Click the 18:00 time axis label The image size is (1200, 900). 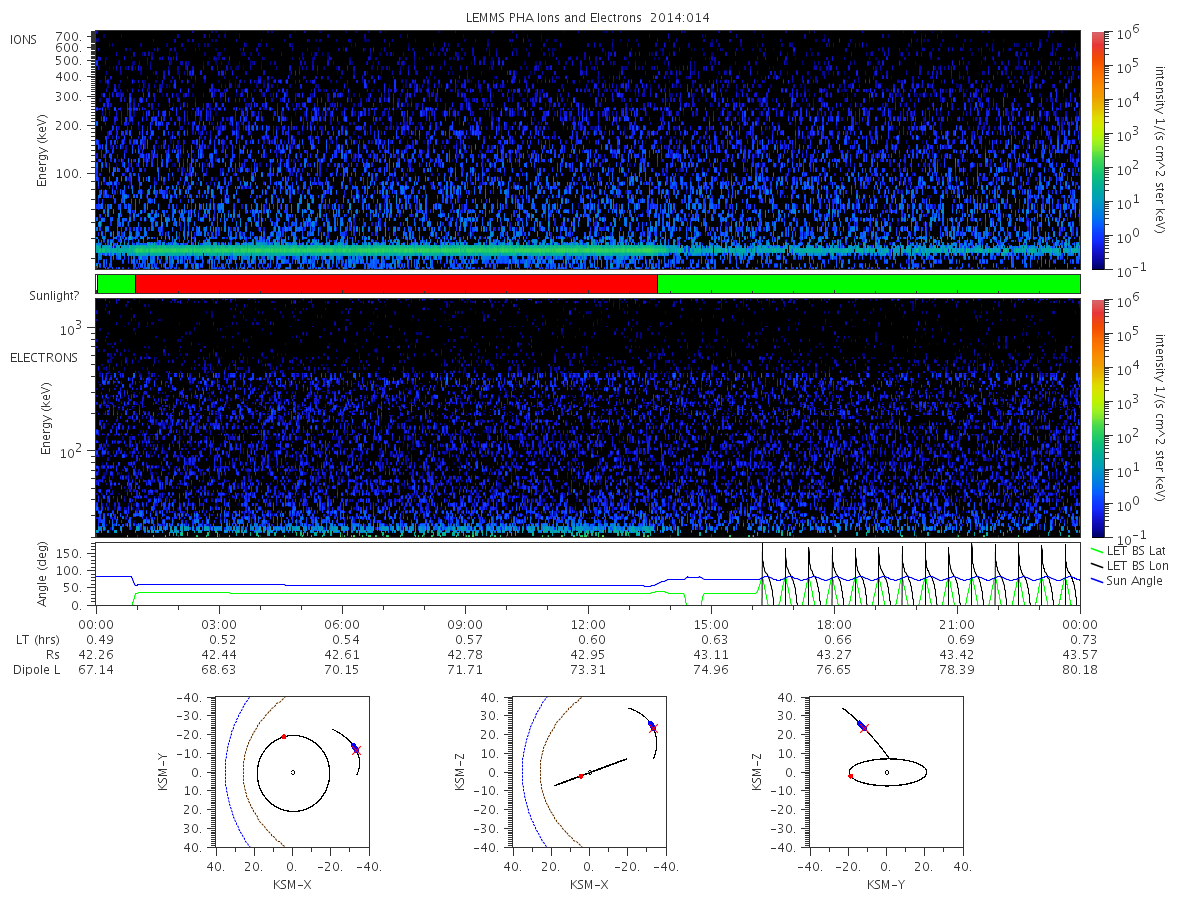tap(834, 624)
